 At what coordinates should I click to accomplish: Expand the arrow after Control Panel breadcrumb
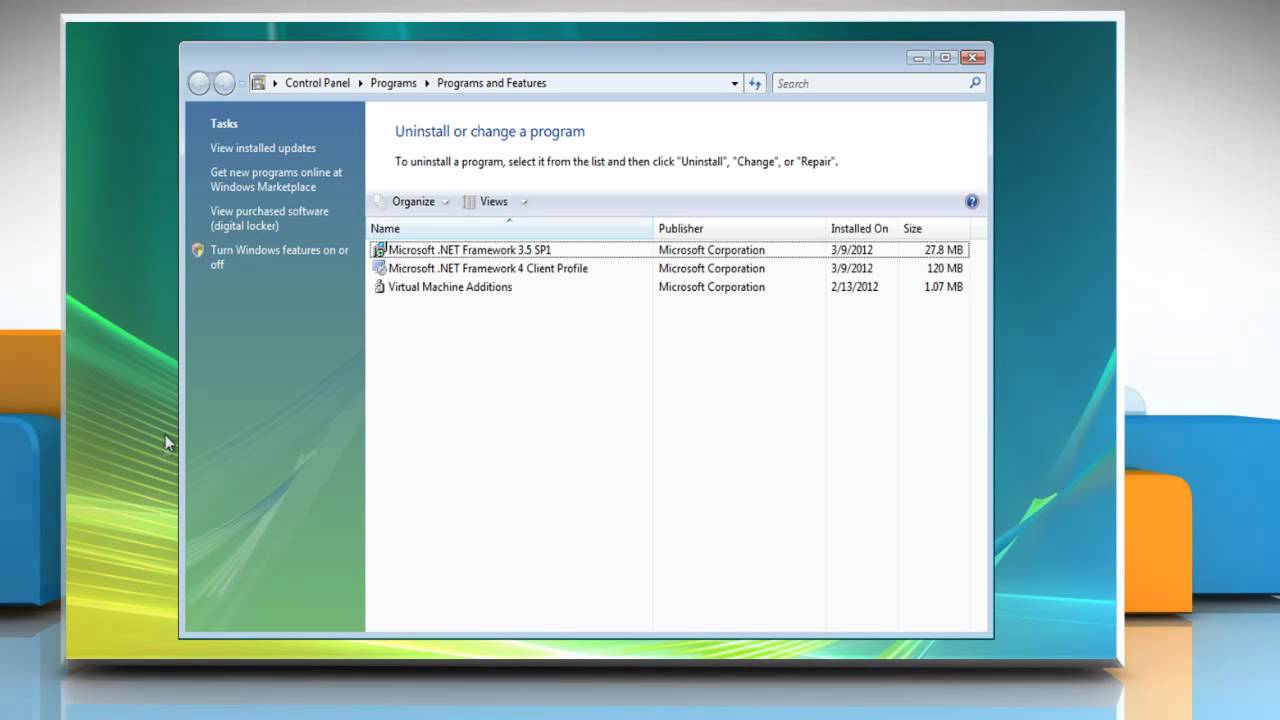pyautogui.click(x=361, y=83)
